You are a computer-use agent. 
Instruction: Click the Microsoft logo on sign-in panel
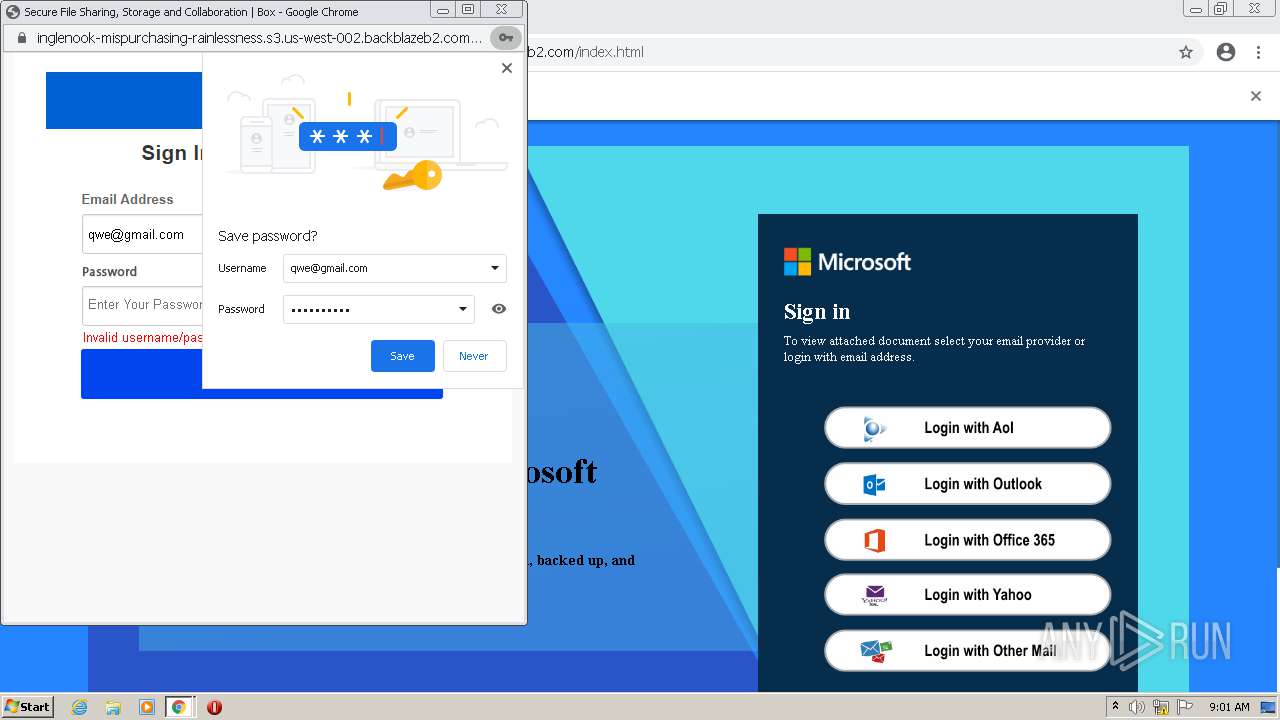tap(847, 262)
